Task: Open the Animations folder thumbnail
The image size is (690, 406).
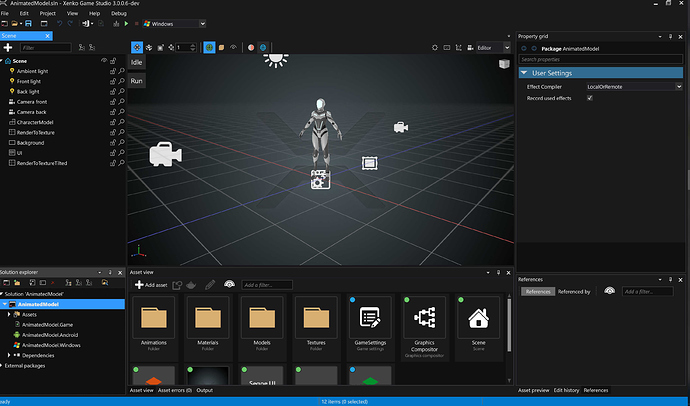Action: tap(154, 318)
